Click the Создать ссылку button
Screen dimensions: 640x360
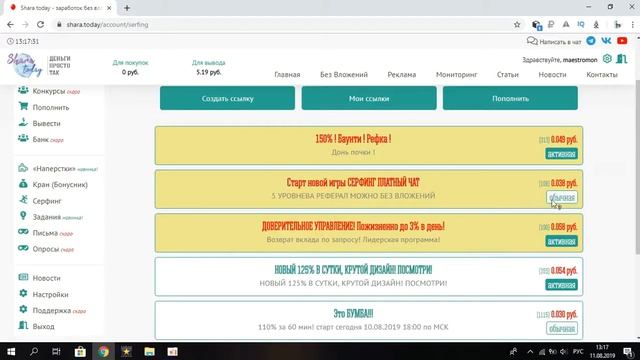point(227,98)
